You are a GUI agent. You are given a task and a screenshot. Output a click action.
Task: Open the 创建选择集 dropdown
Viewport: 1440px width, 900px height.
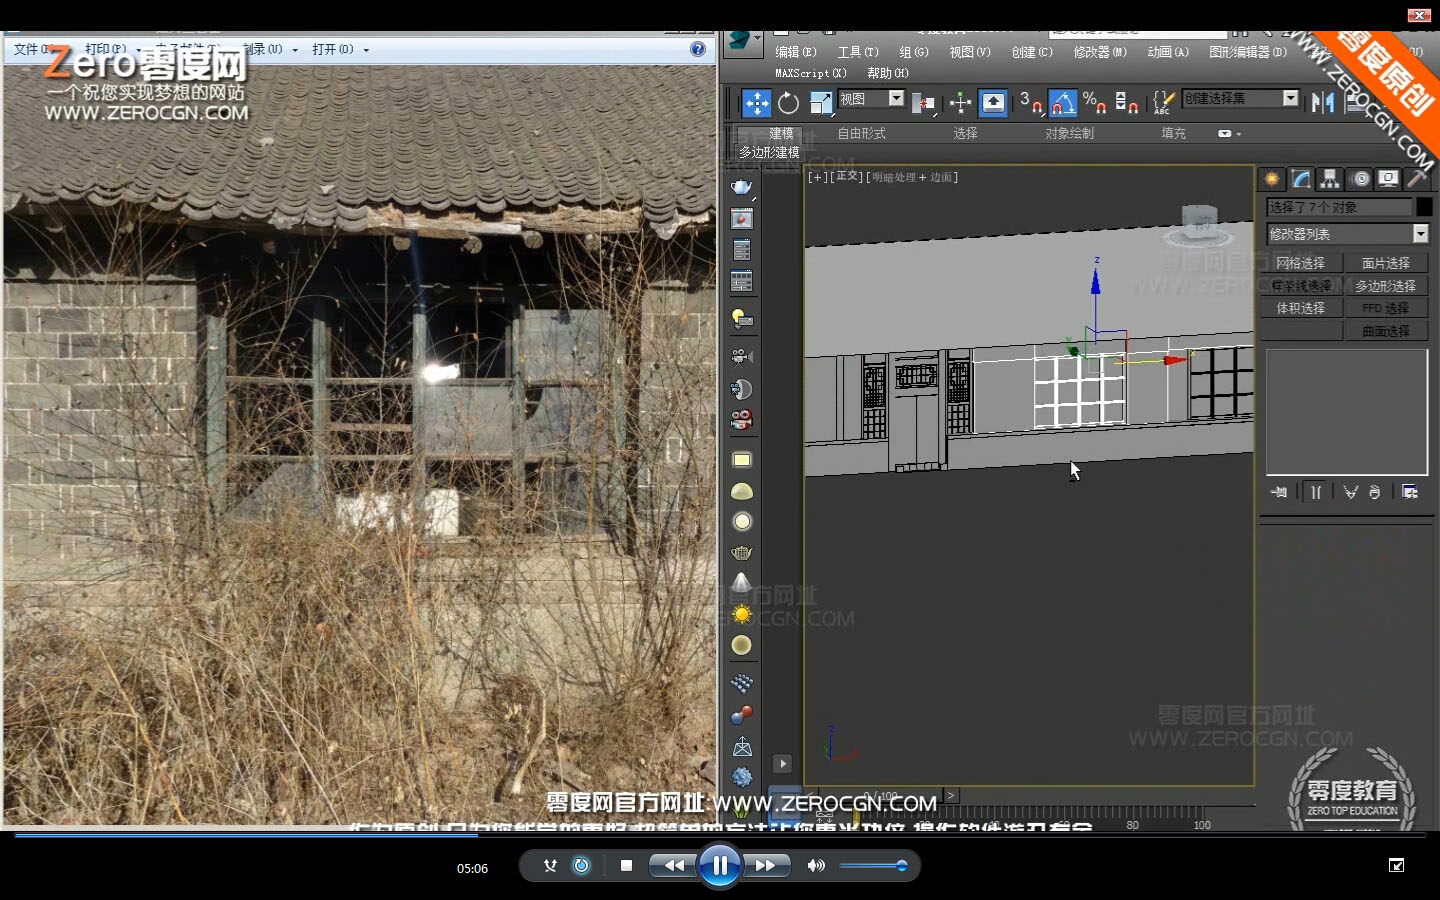point(1240,98)
